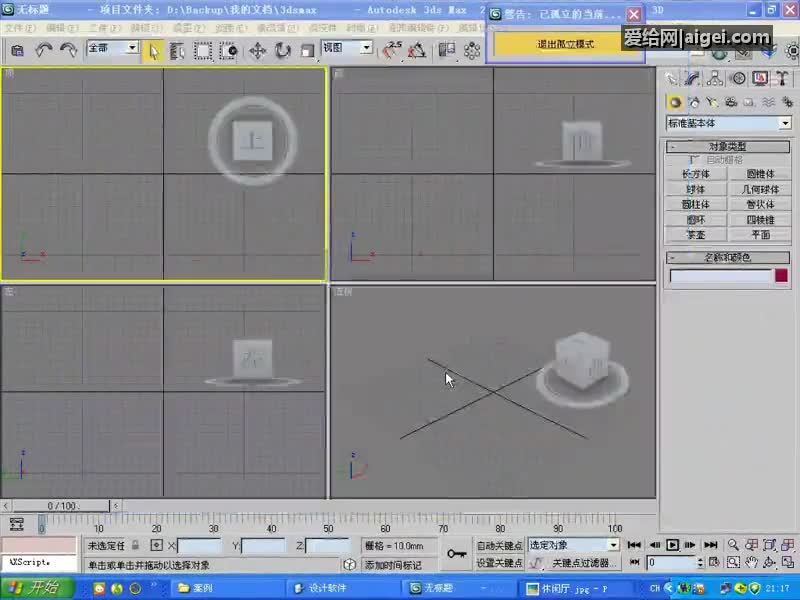
Task: Switch to the Lights category icon
Action: (x=712, y=102)
